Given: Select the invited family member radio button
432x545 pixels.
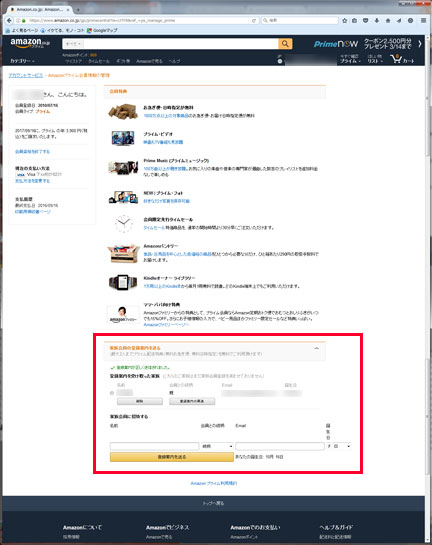Looking at the screenshot, I should tap(112, 393).
